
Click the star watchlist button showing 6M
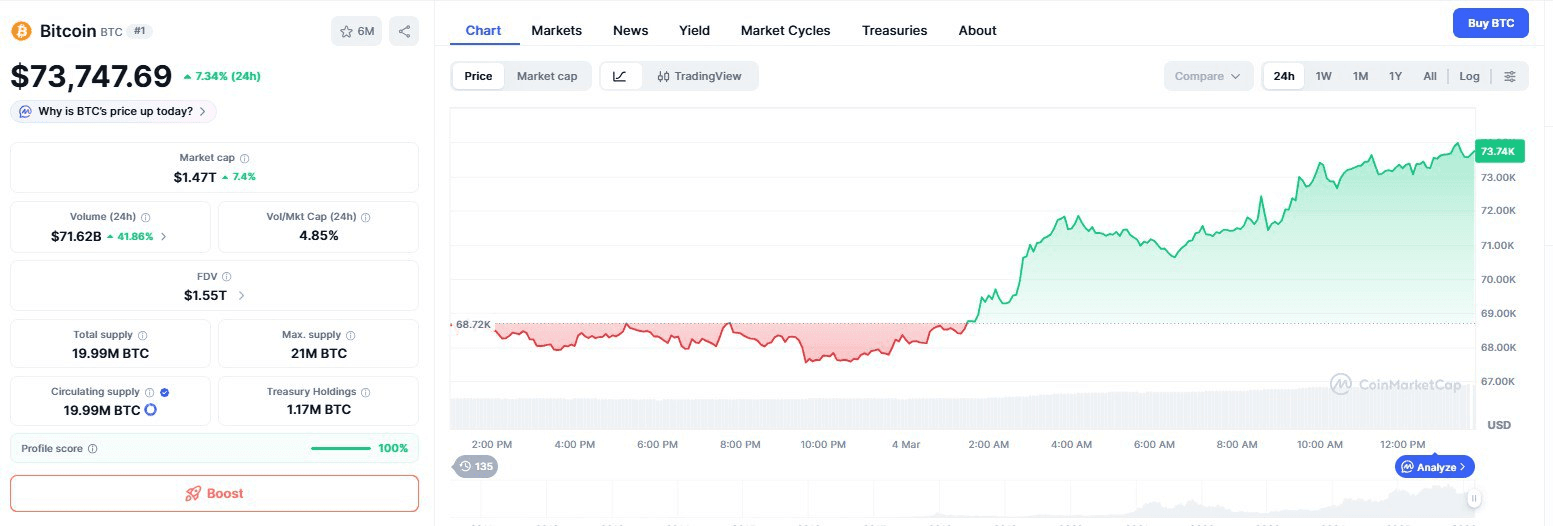[x=356, y=31]
